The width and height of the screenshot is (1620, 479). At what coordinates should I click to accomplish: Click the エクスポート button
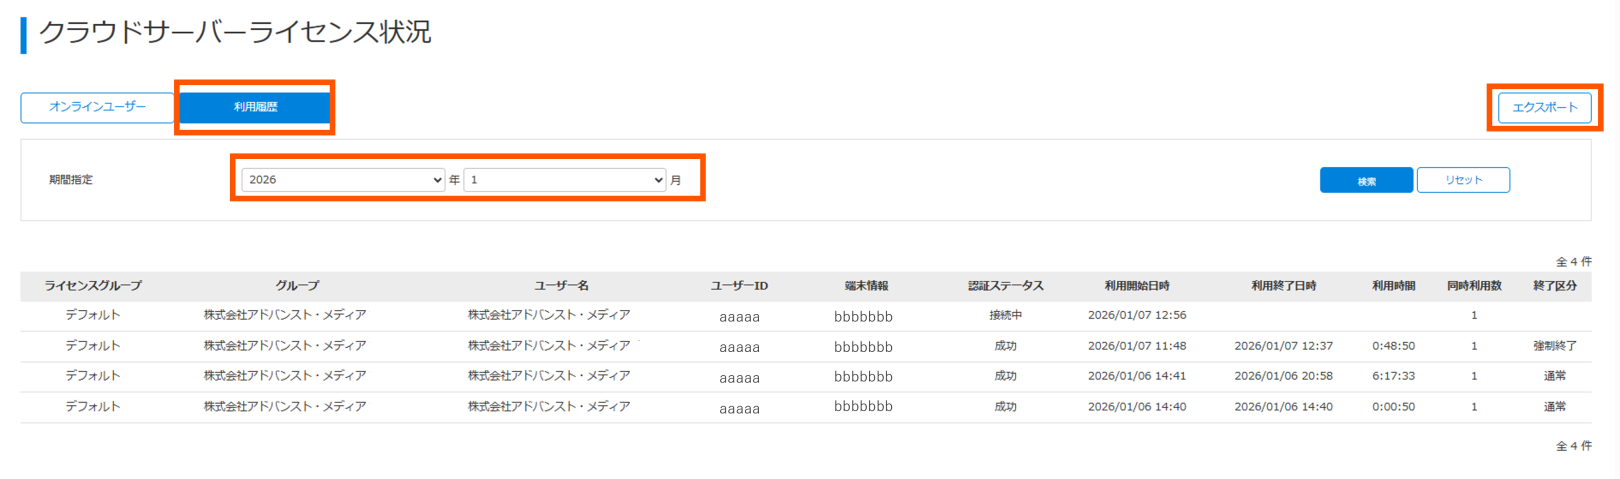(x=1544, y=107)
